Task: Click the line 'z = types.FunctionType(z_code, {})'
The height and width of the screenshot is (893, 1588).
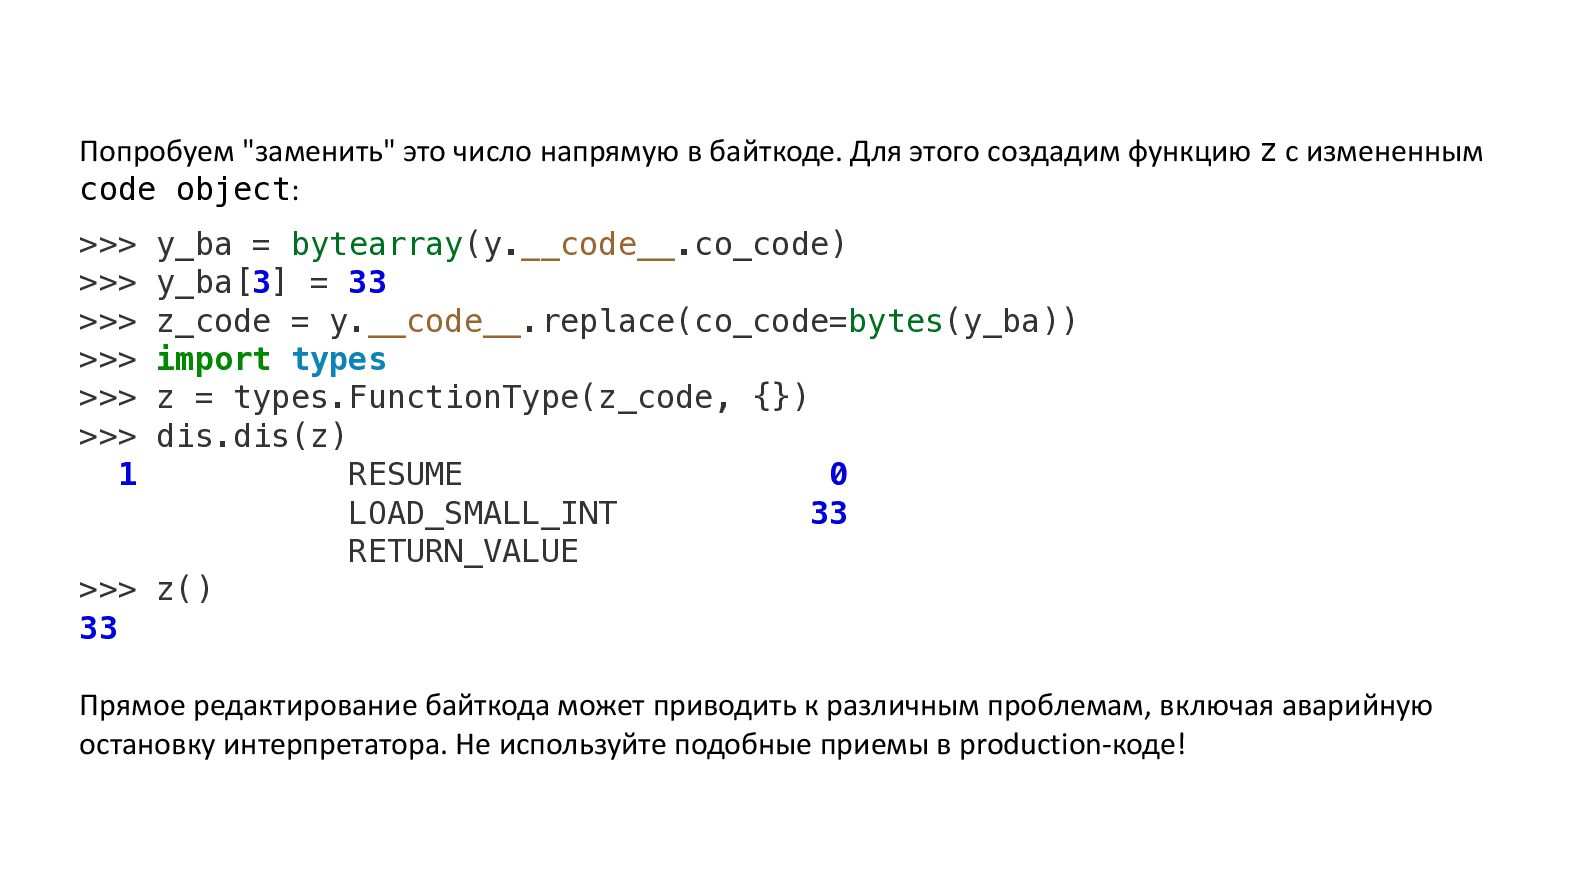Action: pos(444,398)
